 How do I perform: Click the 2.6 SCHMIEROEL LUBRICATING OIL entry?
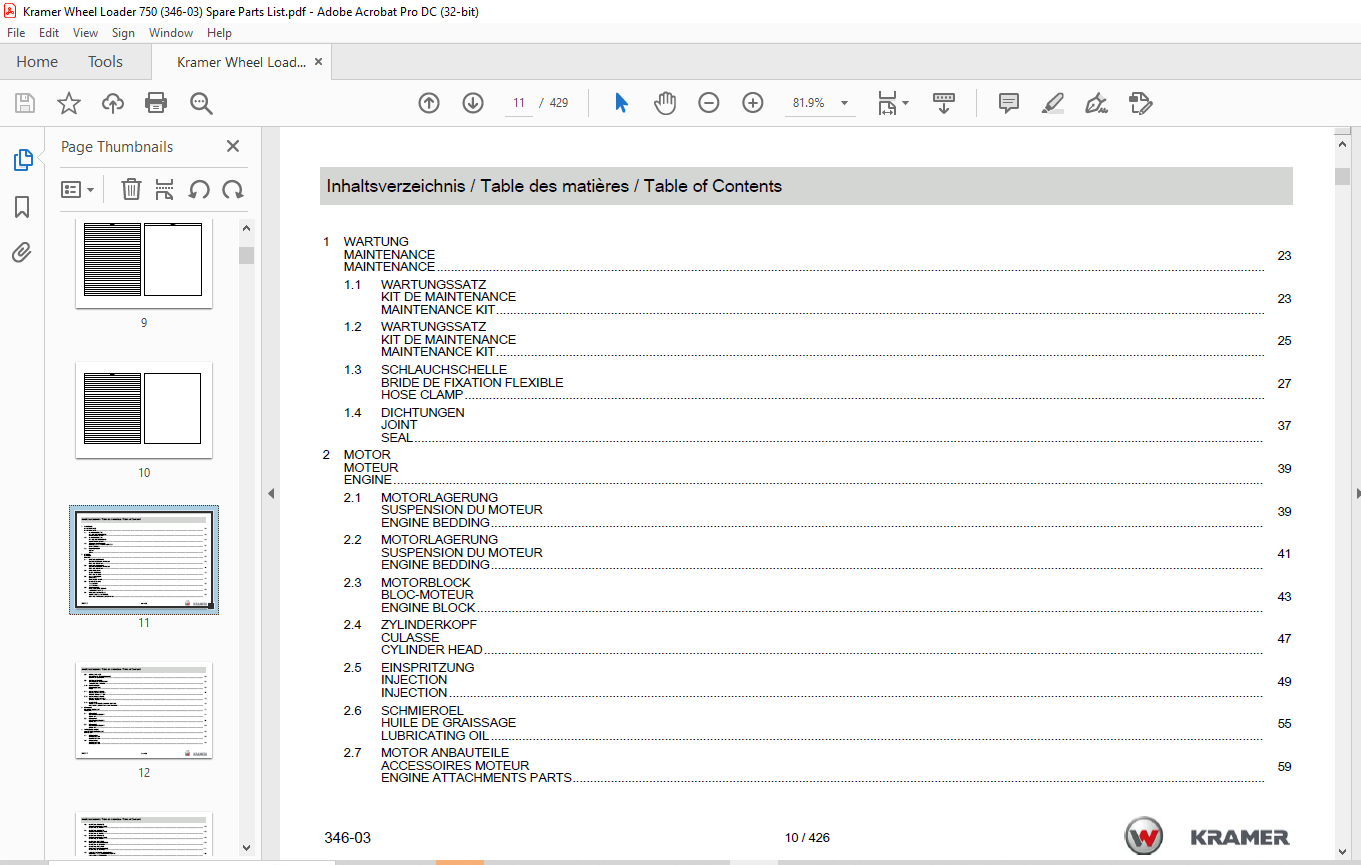[817, 723]
